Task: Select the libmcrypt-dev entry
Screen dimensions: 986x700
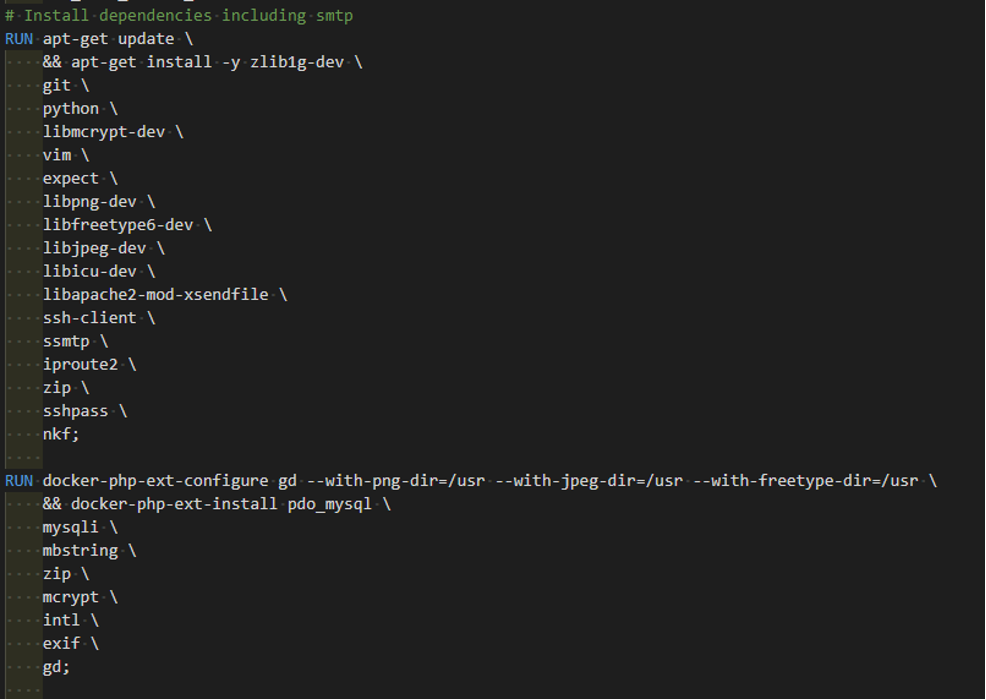Action: tap(104, 132)
